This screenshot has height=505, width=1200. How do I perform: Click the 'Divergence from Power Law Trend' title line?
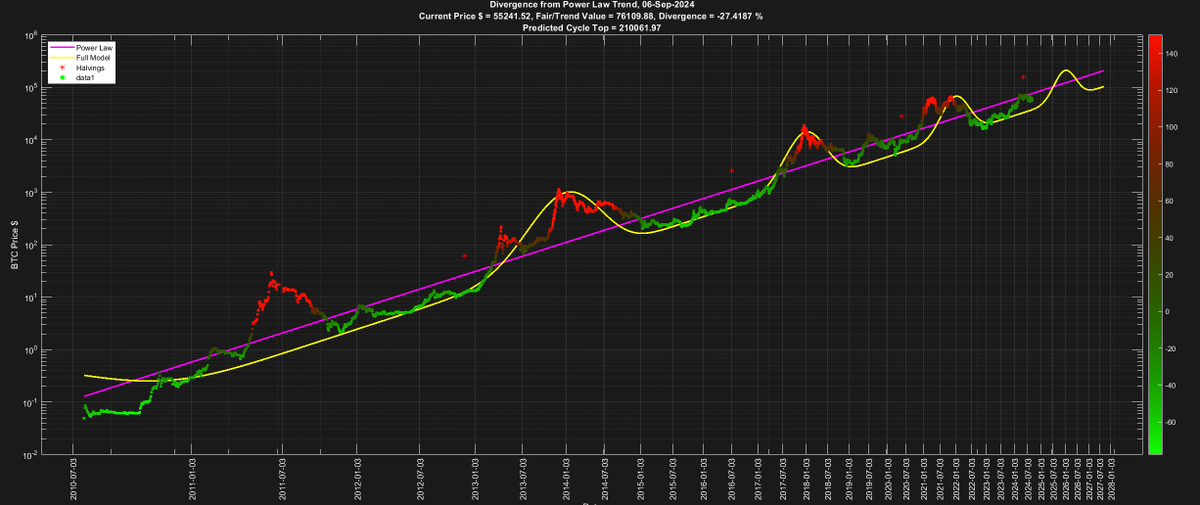[592, 6]
